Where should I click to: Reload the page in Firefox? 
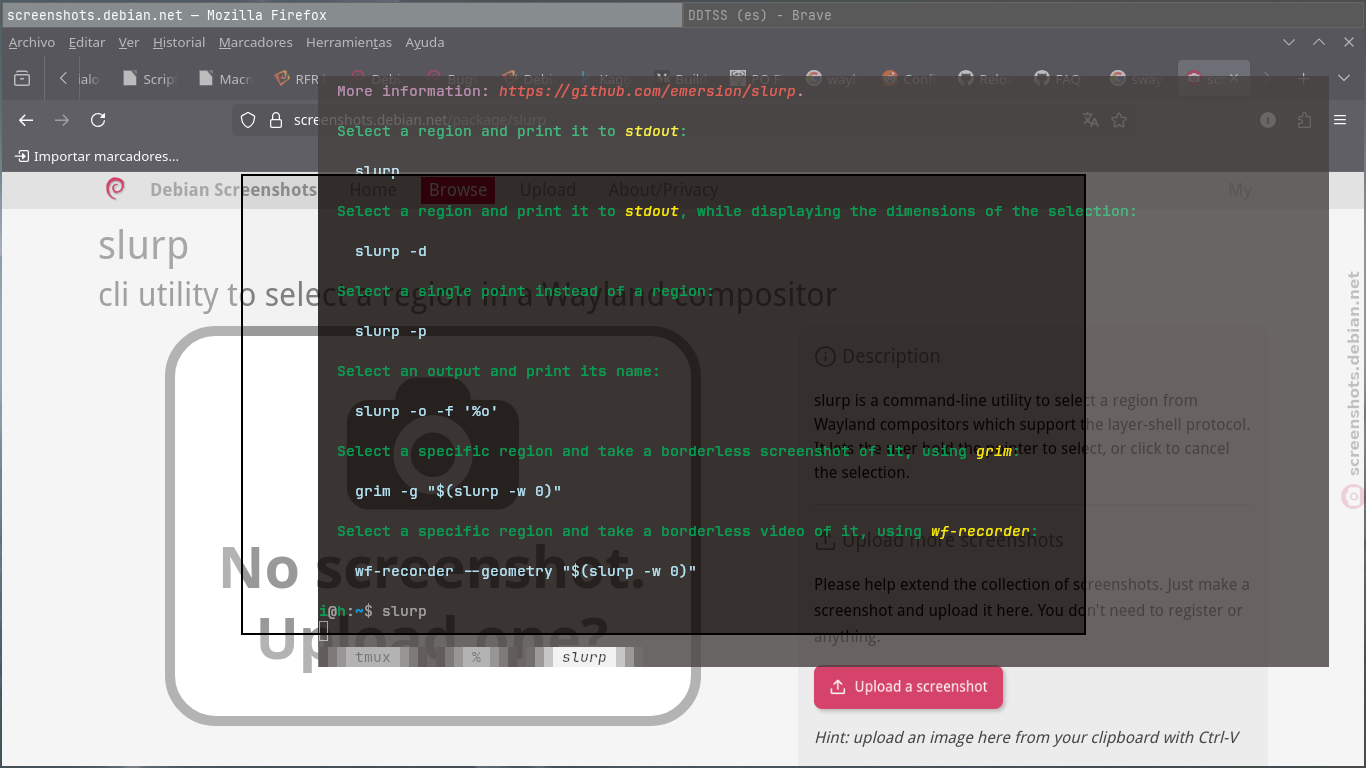pos(98,120)
